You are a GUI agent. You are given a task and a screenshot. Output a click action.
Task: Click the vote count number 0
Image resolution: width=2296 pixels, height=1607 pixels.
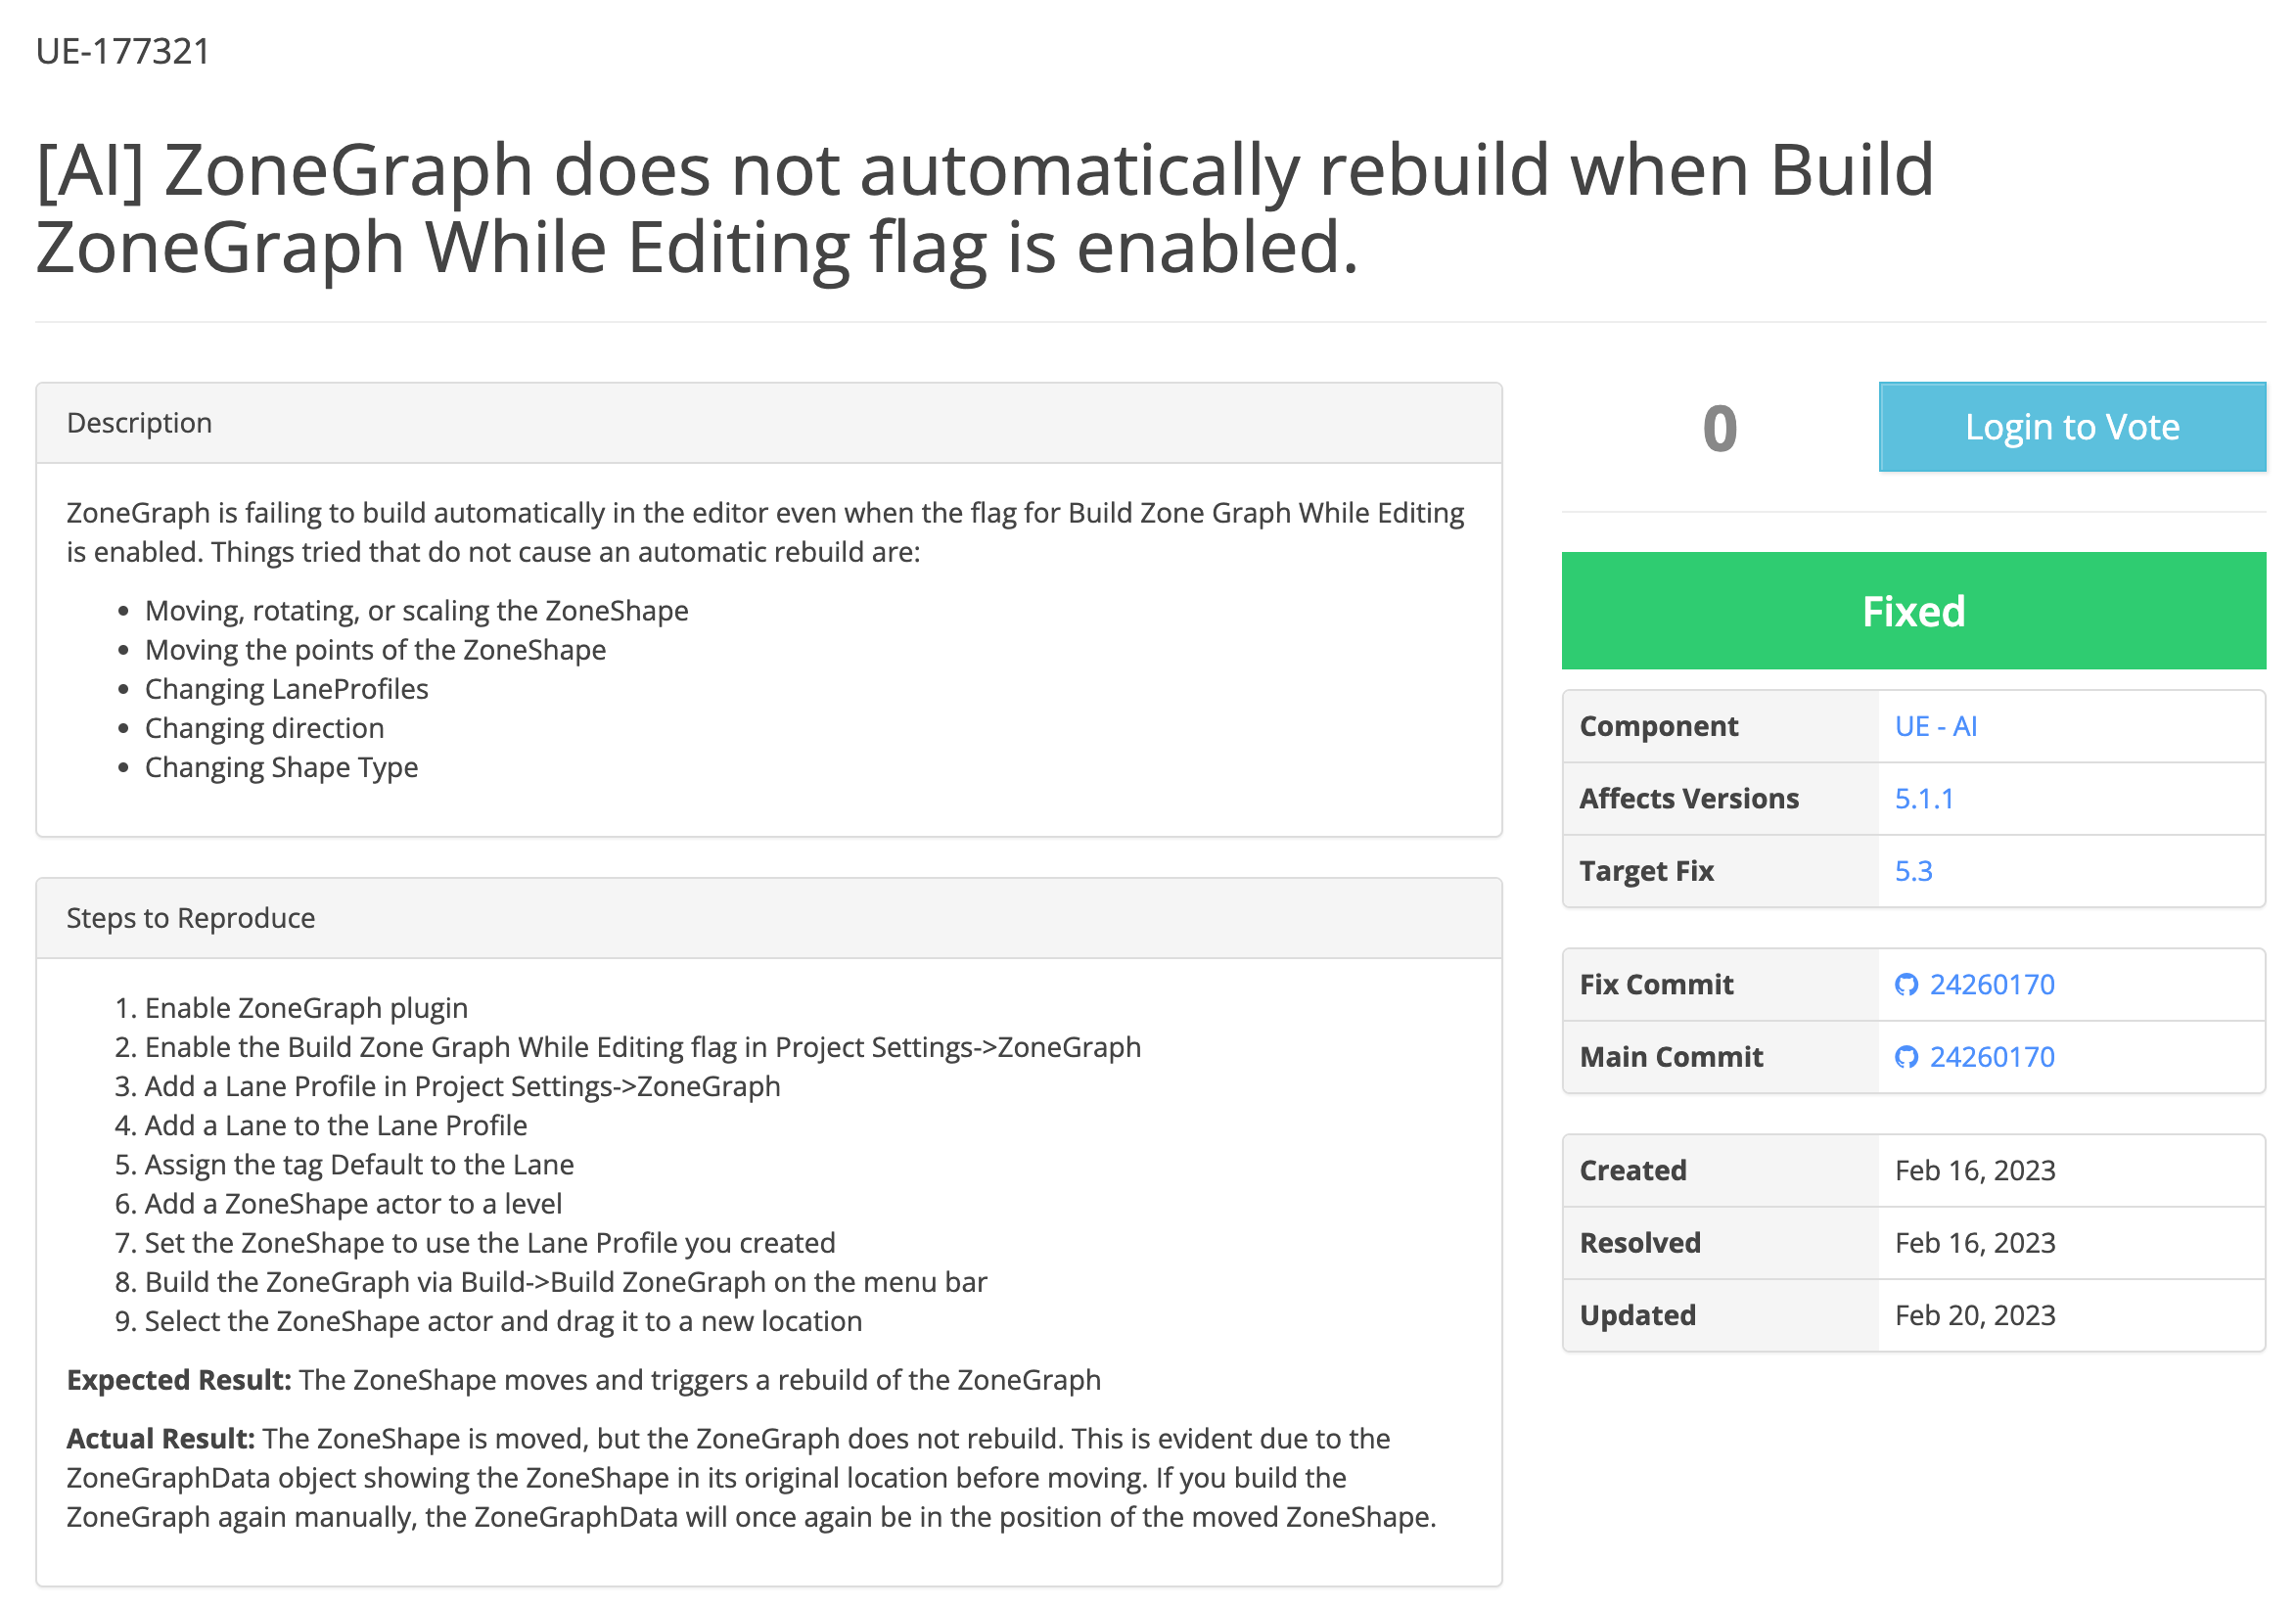[1719, 428]
